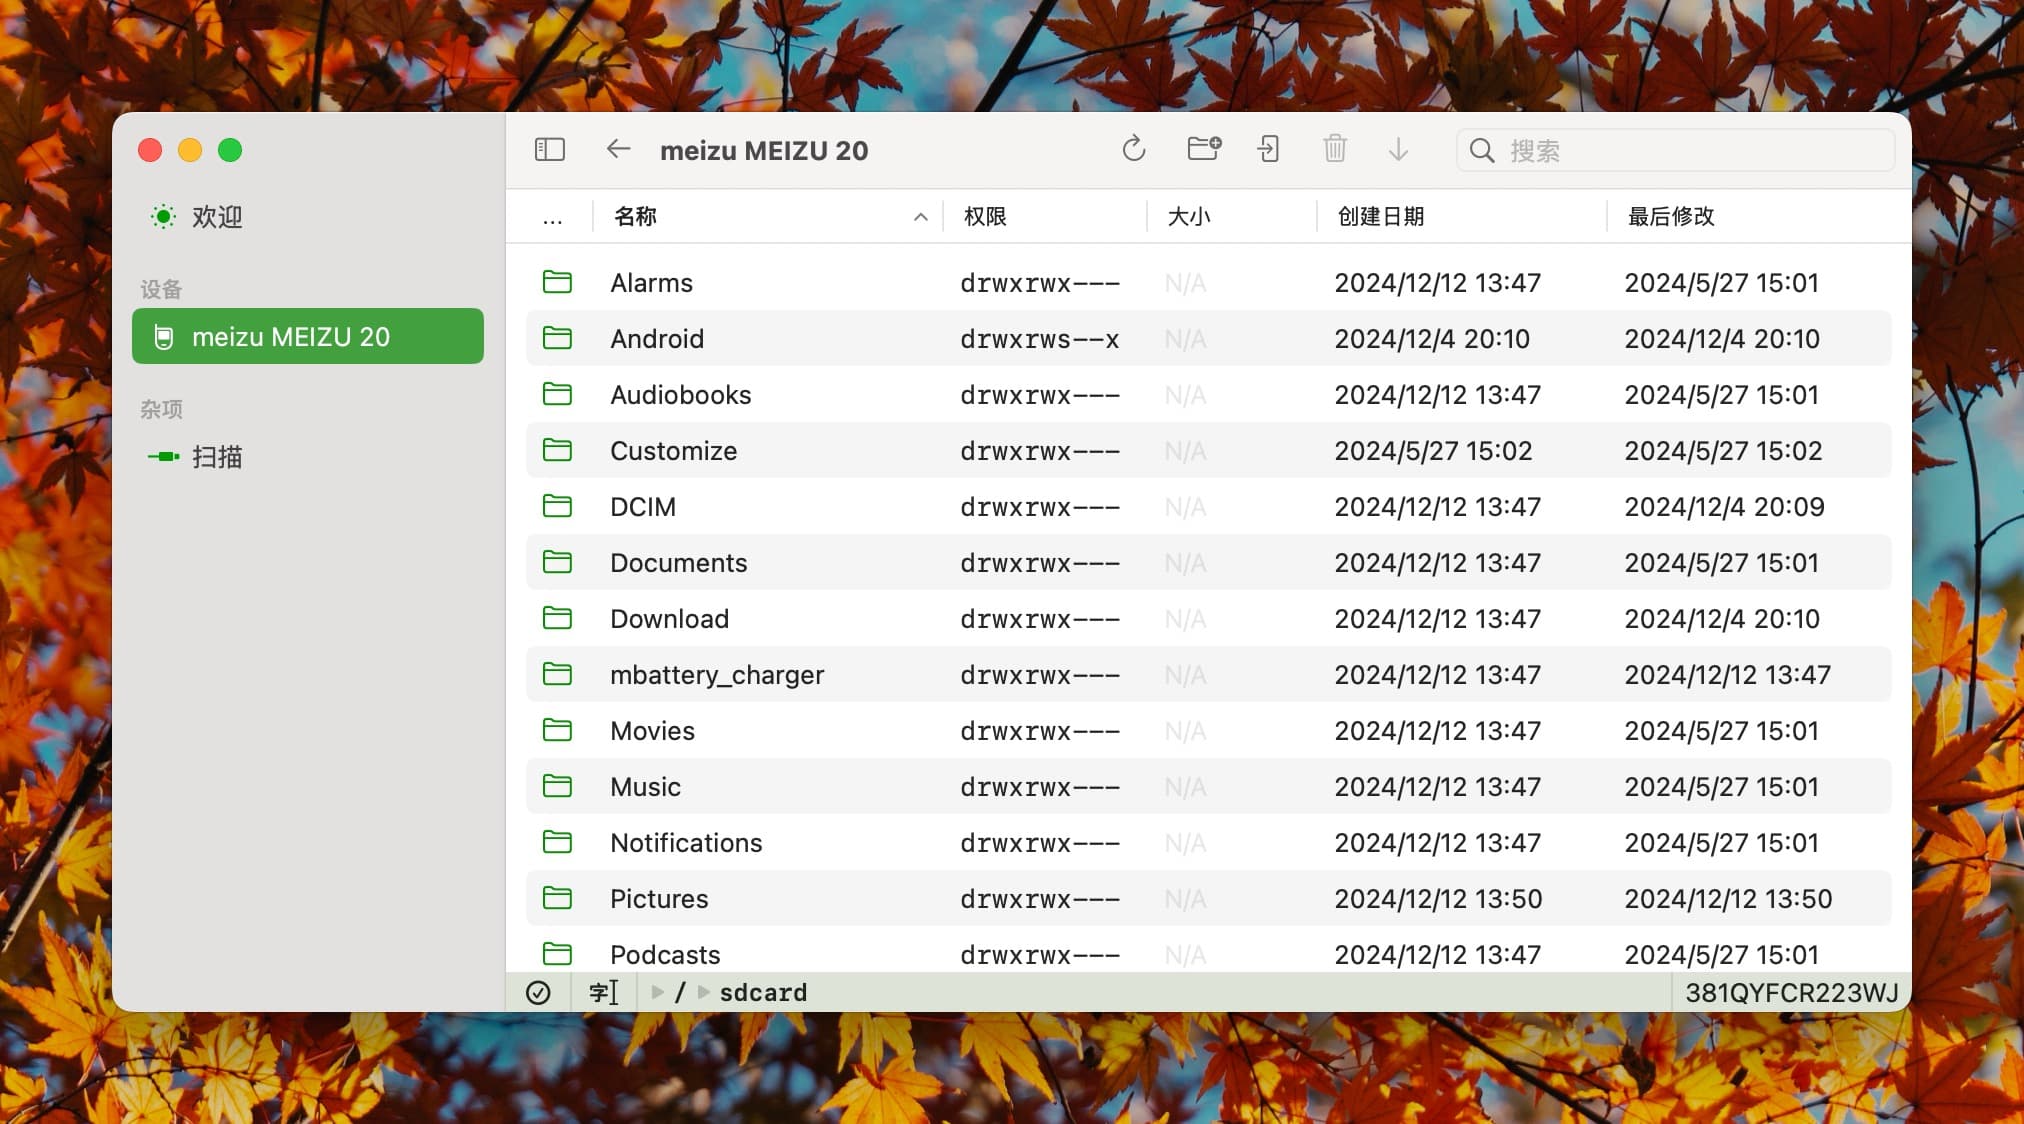2024x1124 pixels.
Task: Select the 扫描 scan icon in sidebar
Action: (x=162, y=456)
